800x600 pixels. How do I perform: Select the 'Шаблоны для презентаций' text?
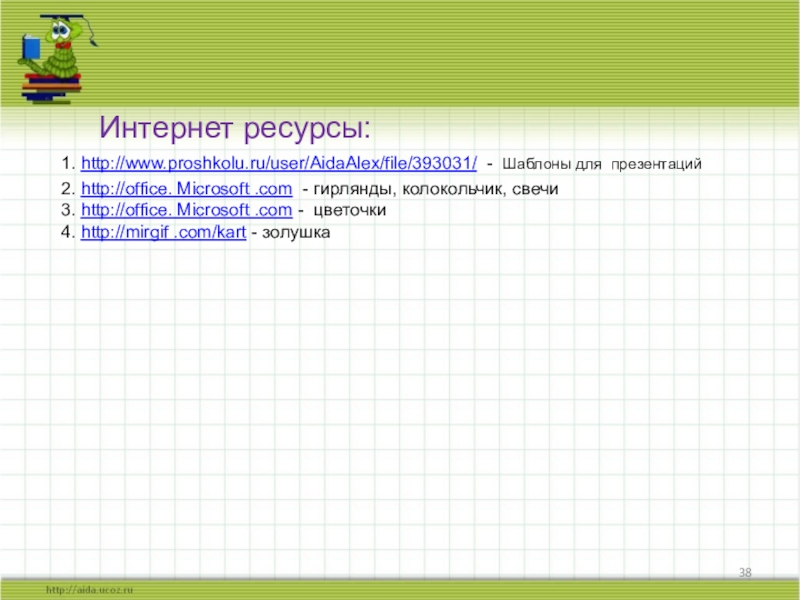point(602,163)
